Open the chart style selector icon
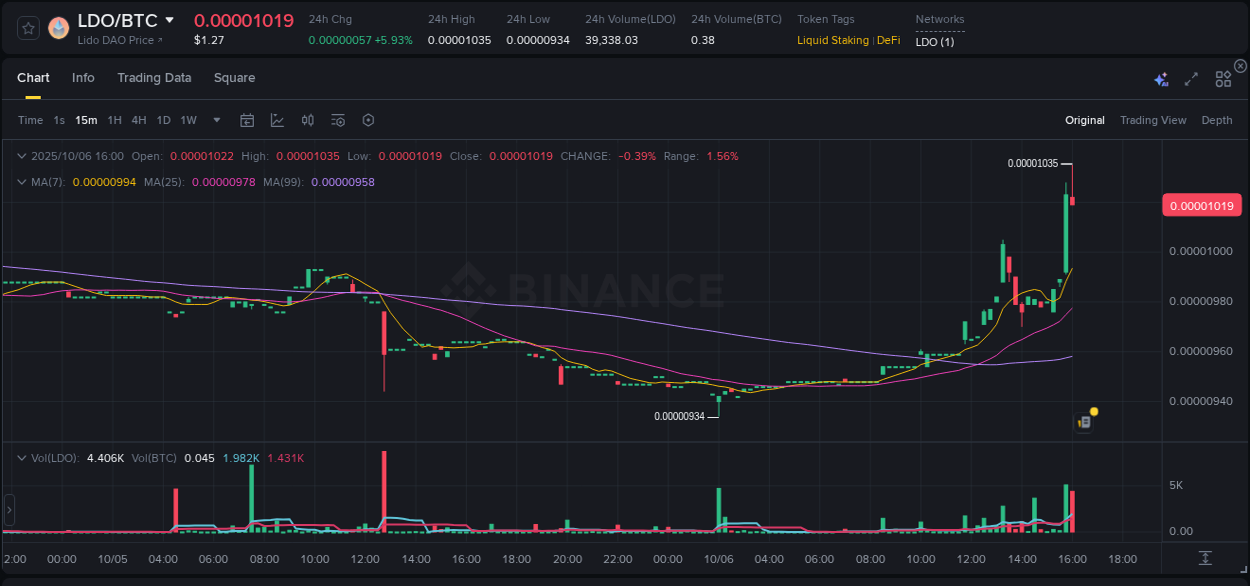Screen dimensions: 1250x586 [277, 120]
